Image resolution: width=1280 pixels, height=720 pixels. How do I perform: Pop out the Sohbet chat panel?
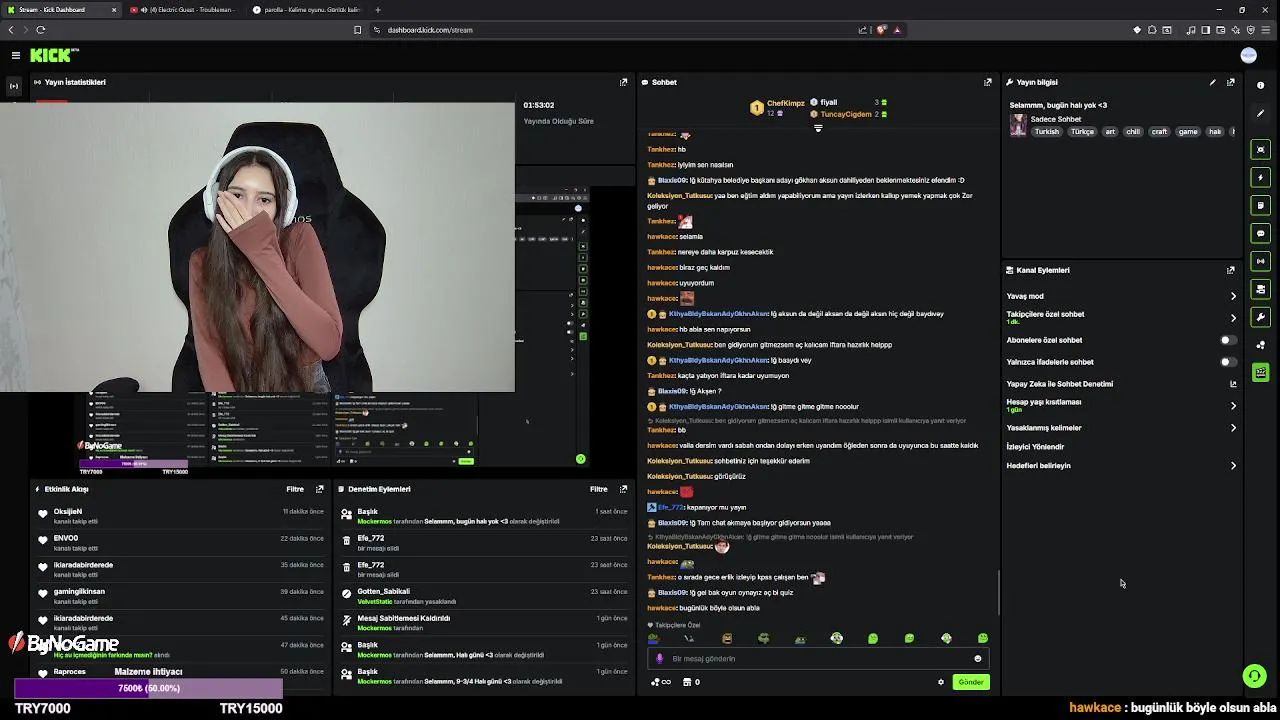point(987,82)
